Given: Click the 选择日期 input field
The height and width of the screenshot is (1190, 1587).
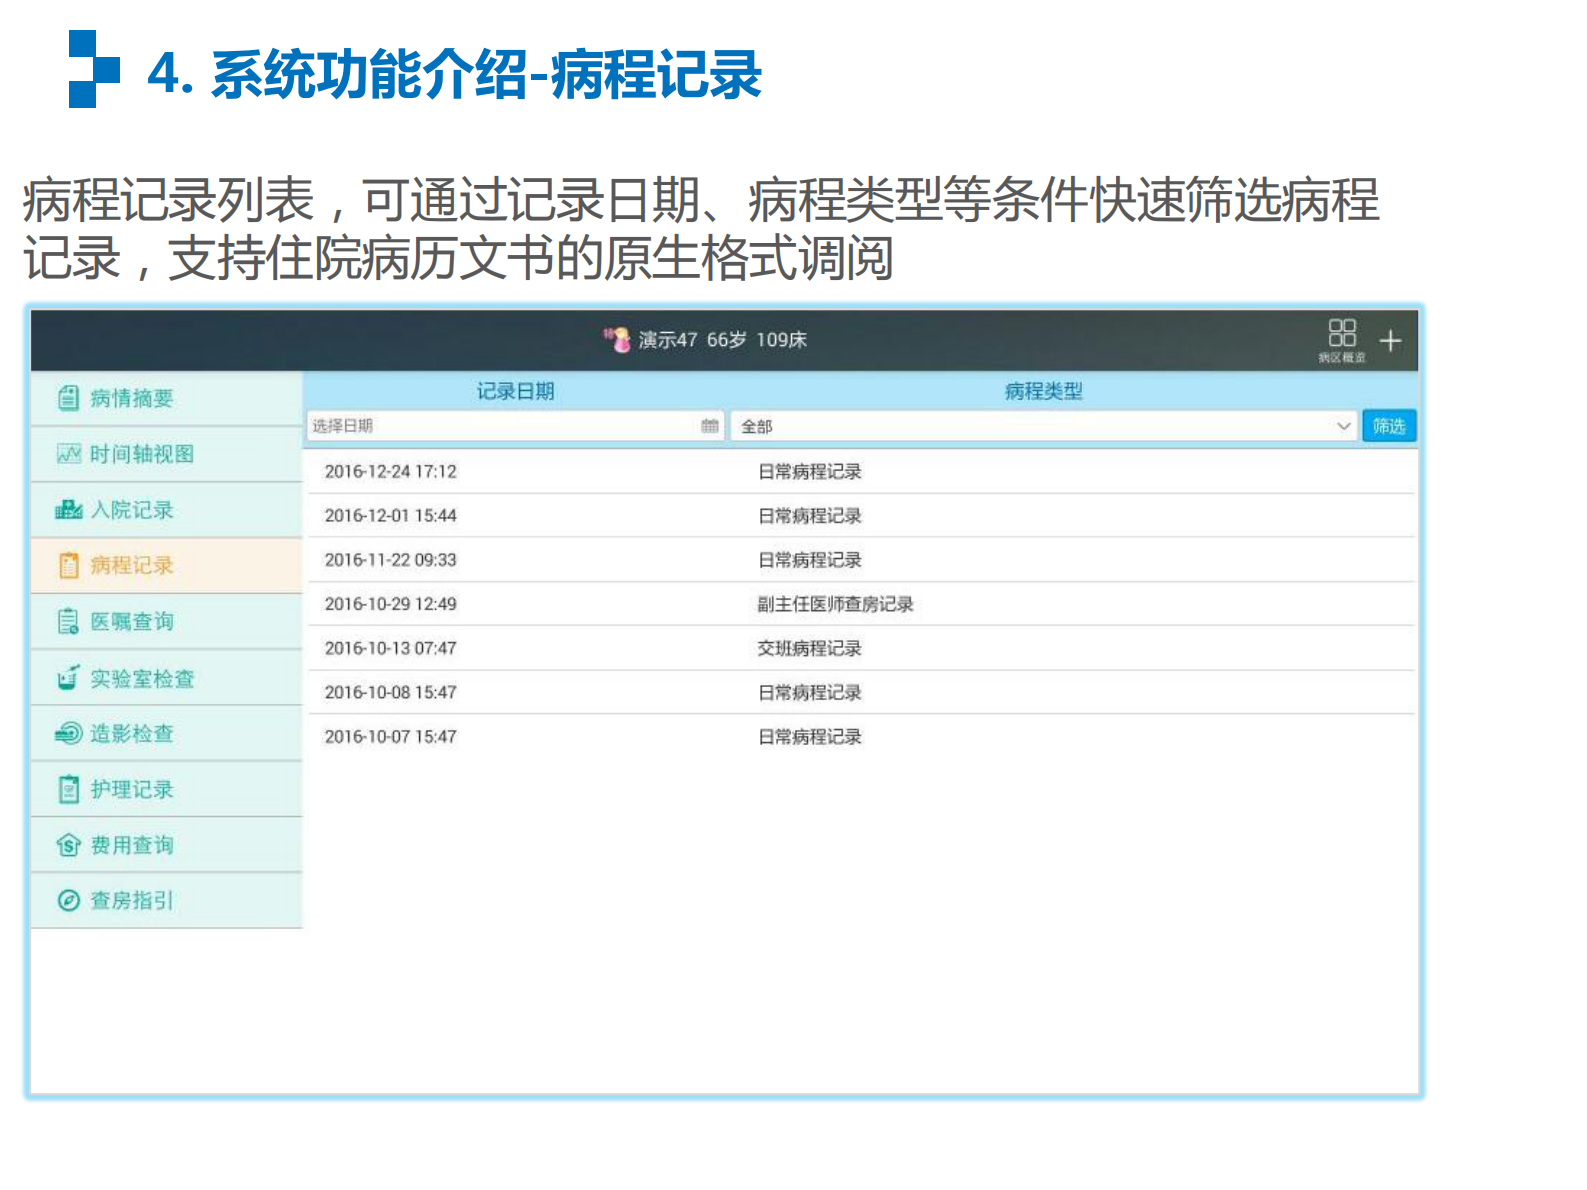Looking at the screenshot, I should 500,426.
